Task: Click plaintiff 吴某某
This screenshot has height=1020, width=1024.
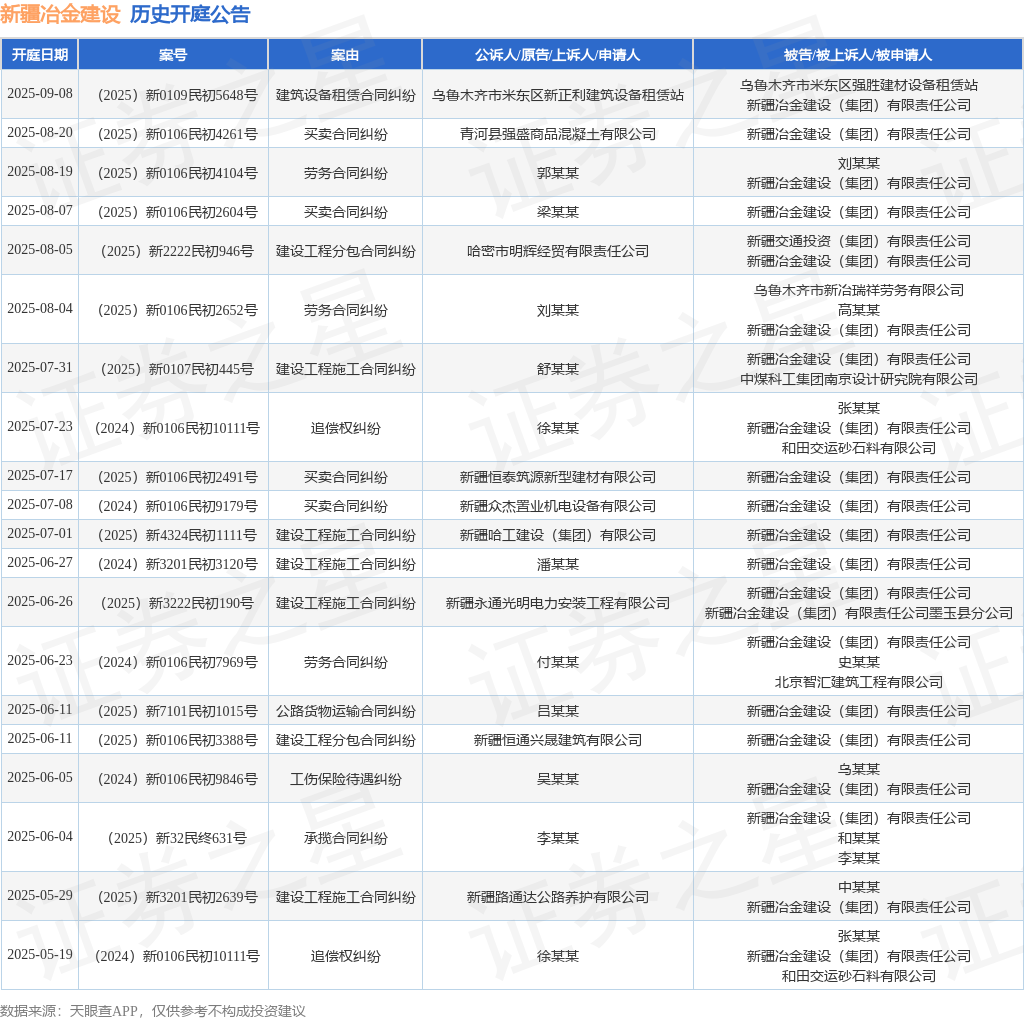Action: (x=558, y=780)
